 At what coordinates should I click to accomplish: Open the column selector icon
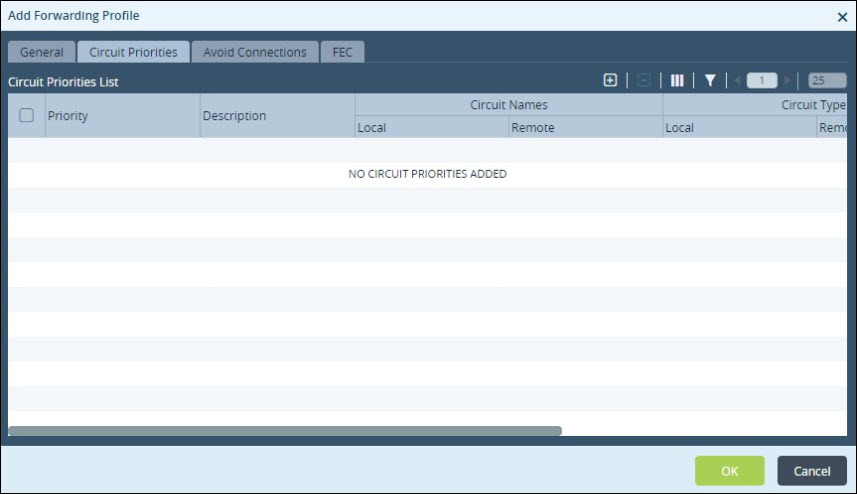677,80
